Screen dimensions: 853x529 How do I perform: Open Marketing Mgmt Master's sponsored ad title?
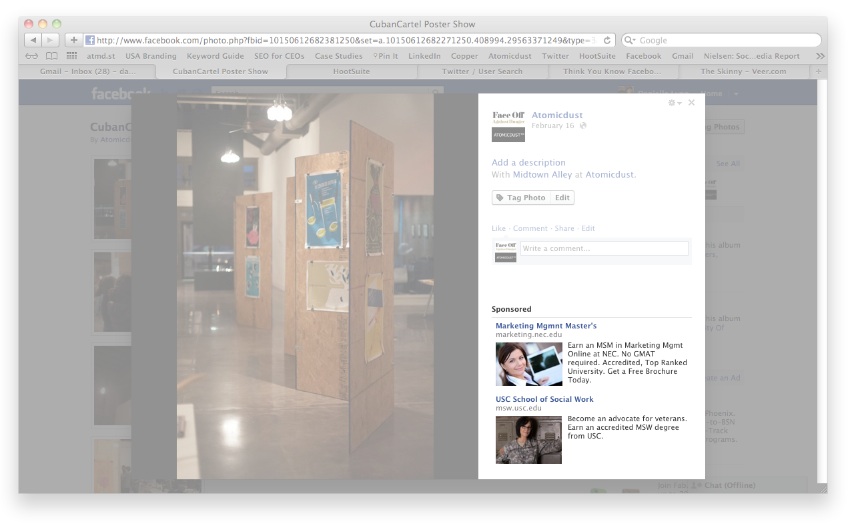pyautogui.click(x=546, y=325)
